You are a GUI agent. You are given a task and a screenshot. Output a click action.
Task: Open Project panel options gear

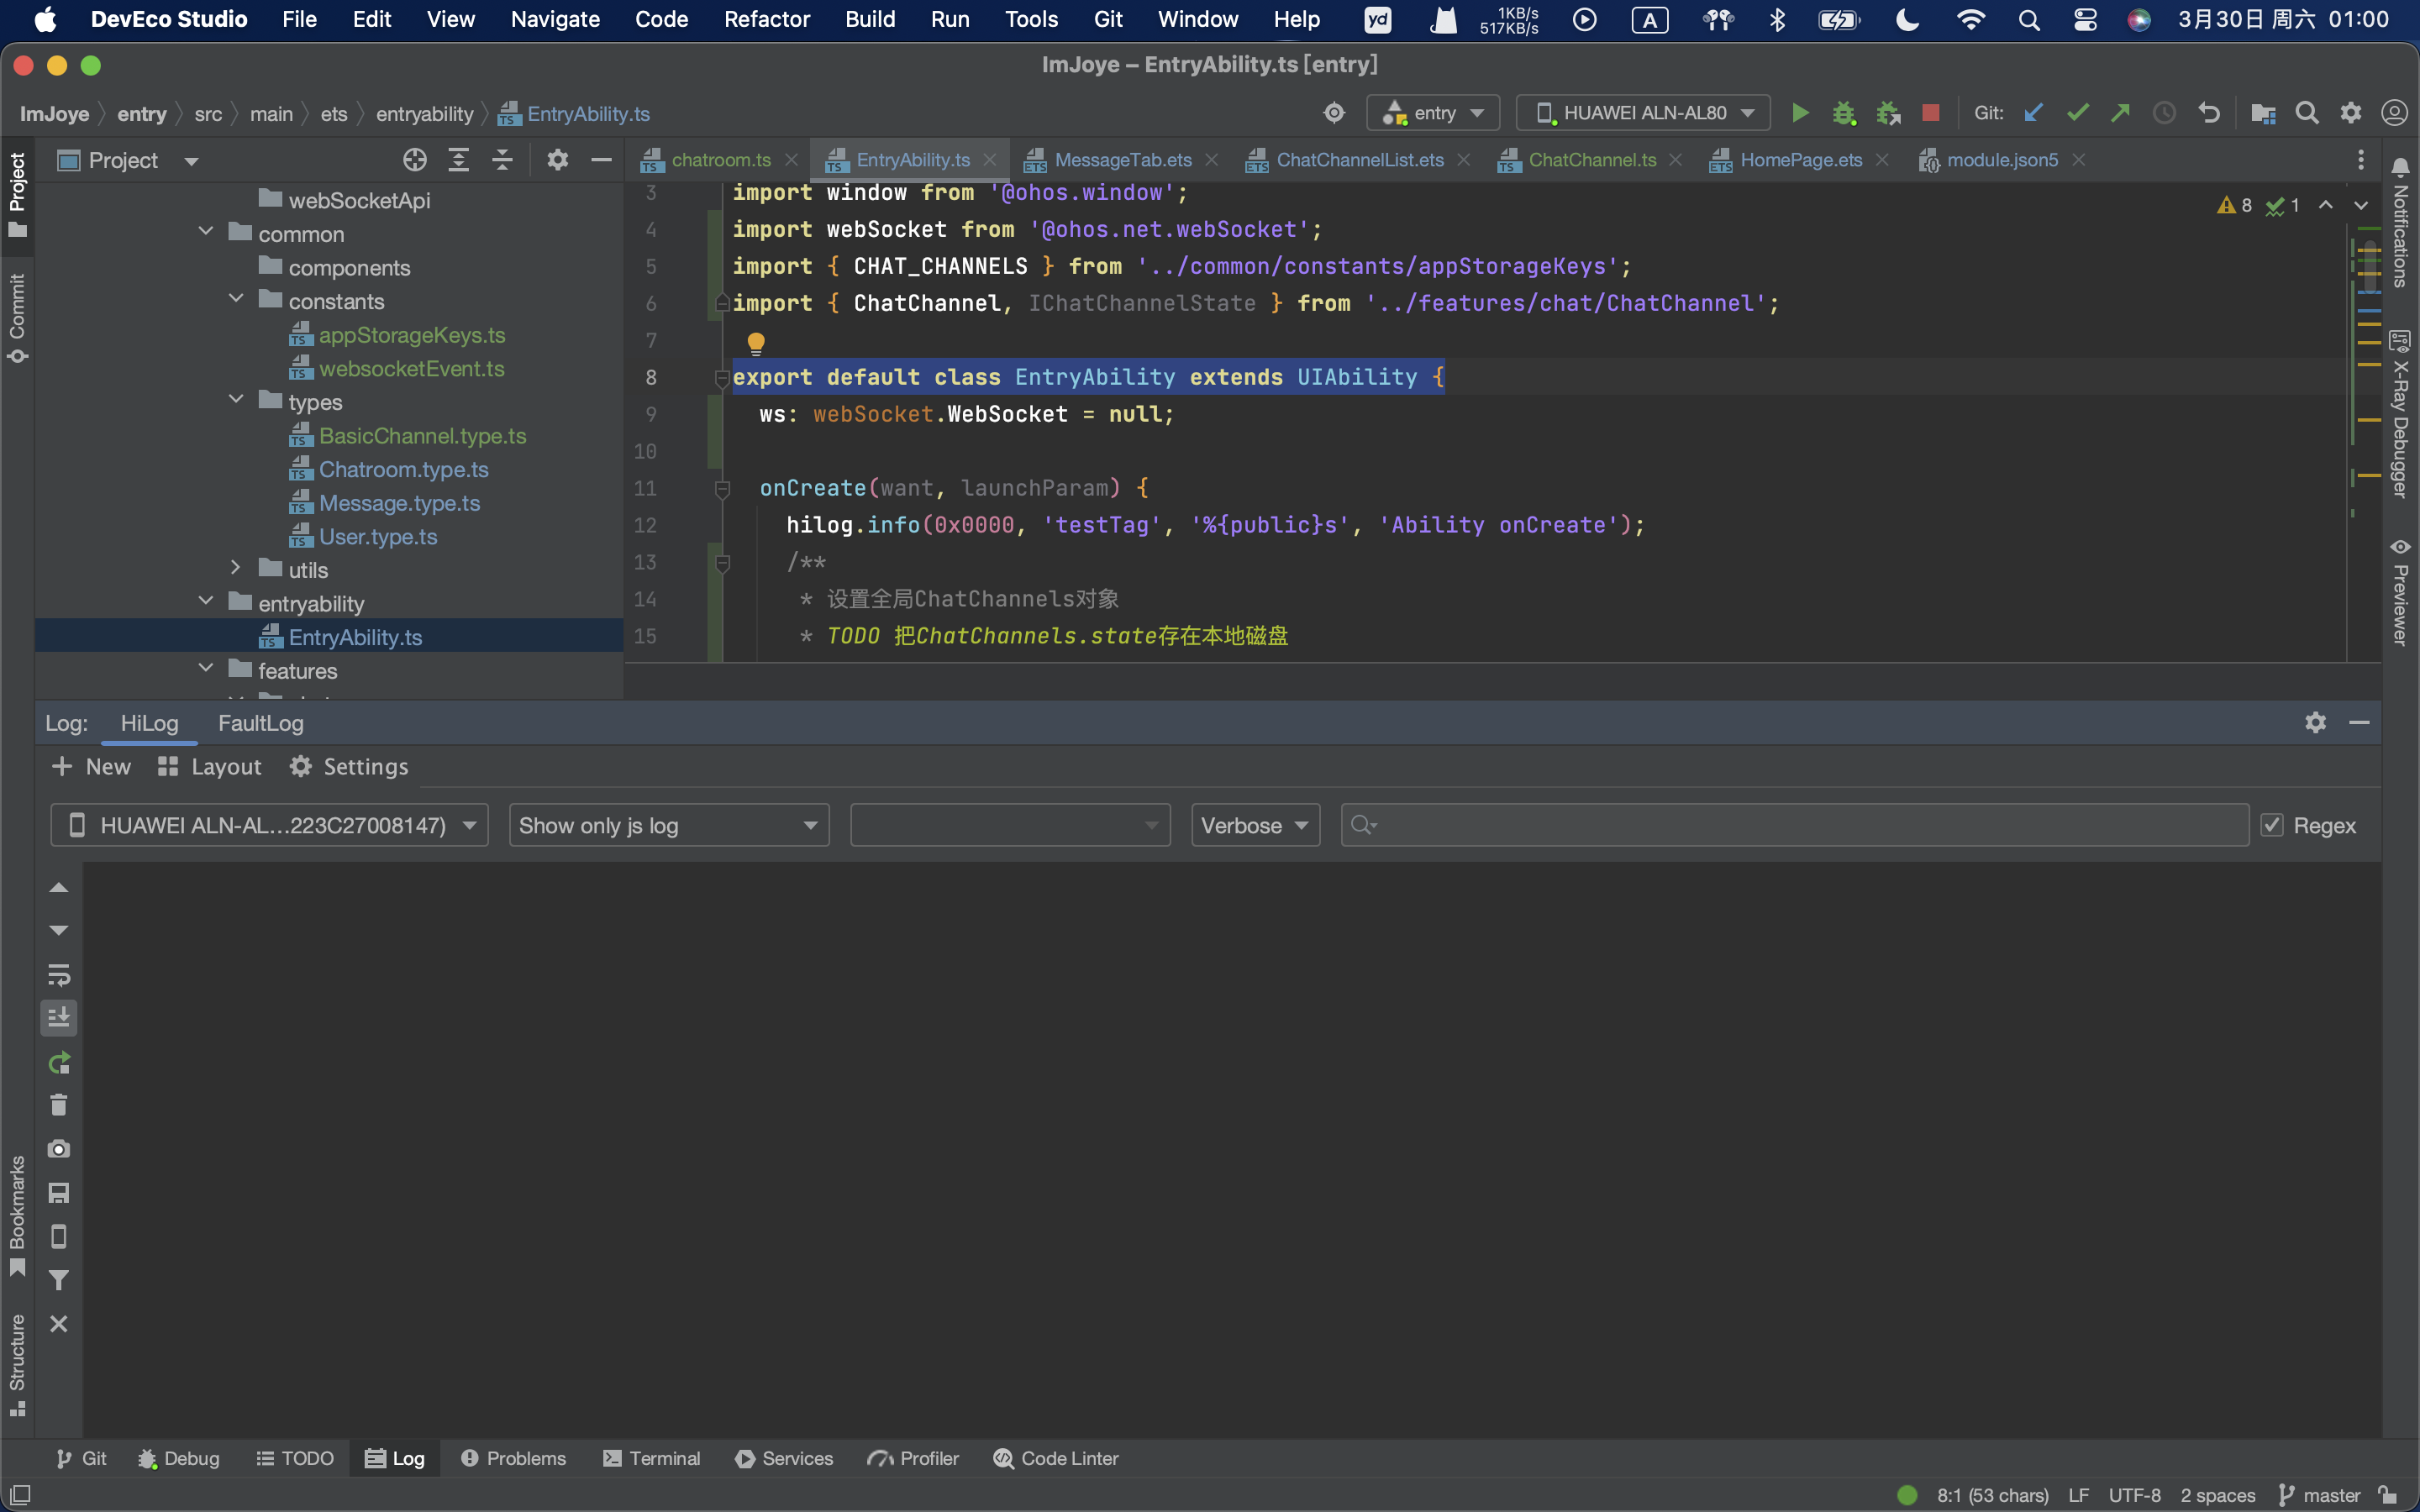[557, 160]
